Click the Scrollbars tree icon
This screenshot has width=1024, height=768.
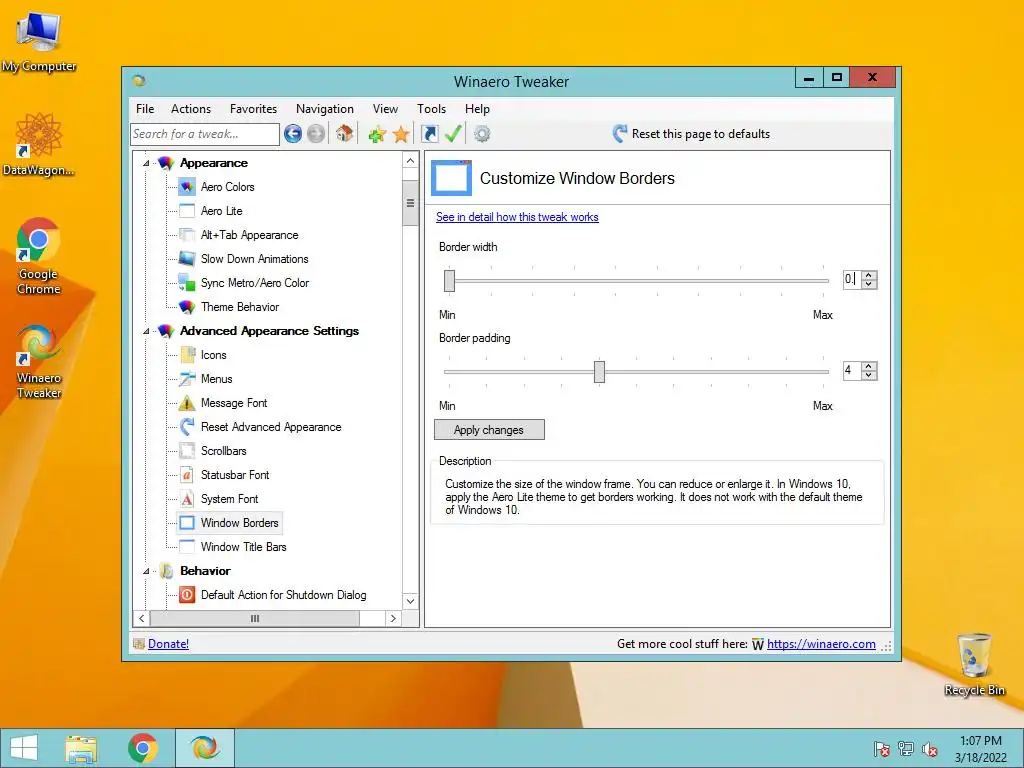pyautogui.click(x=187, y=451)
